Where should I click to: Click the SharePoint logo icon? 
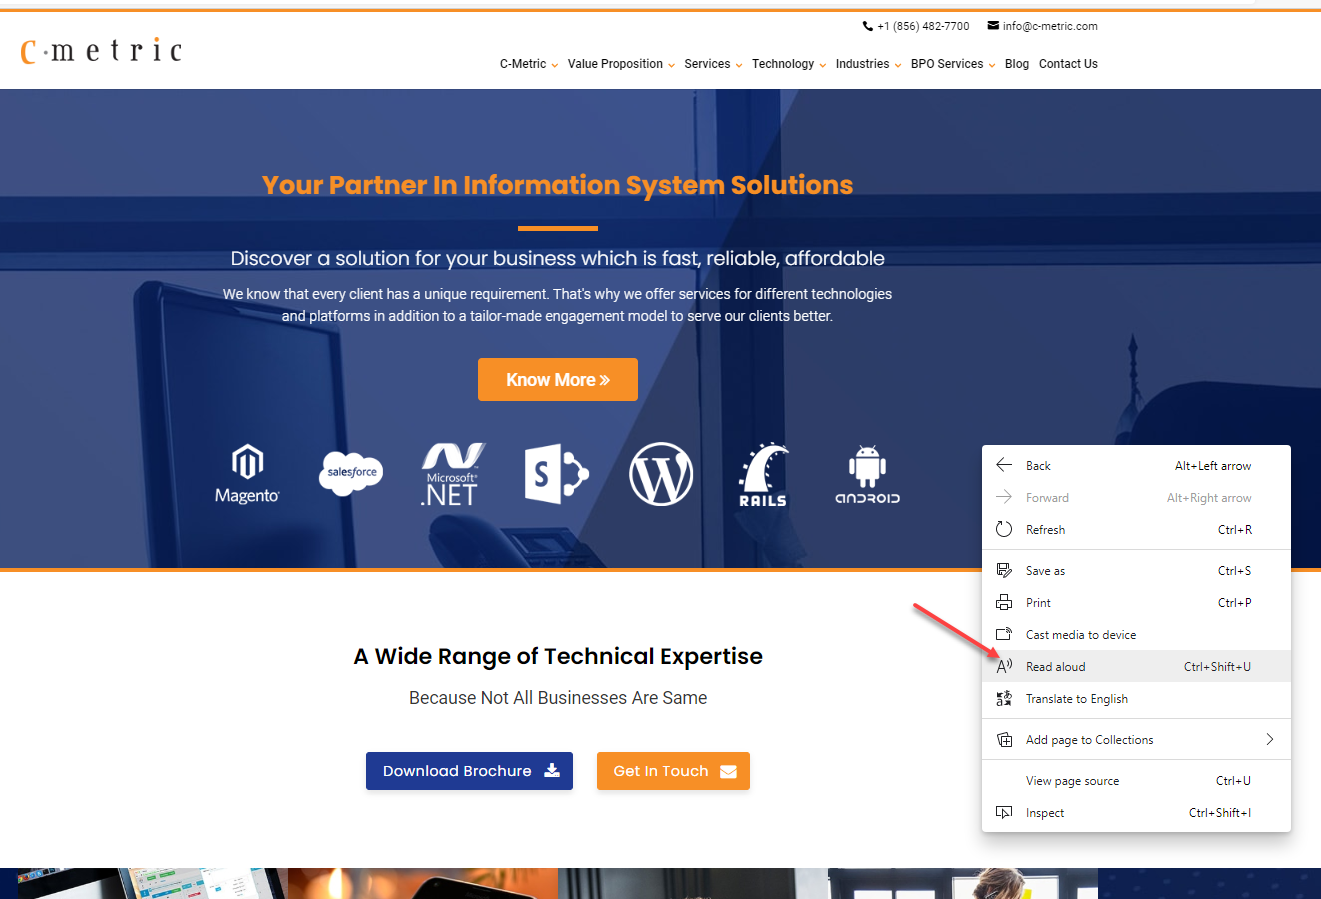tap(556, 474)
